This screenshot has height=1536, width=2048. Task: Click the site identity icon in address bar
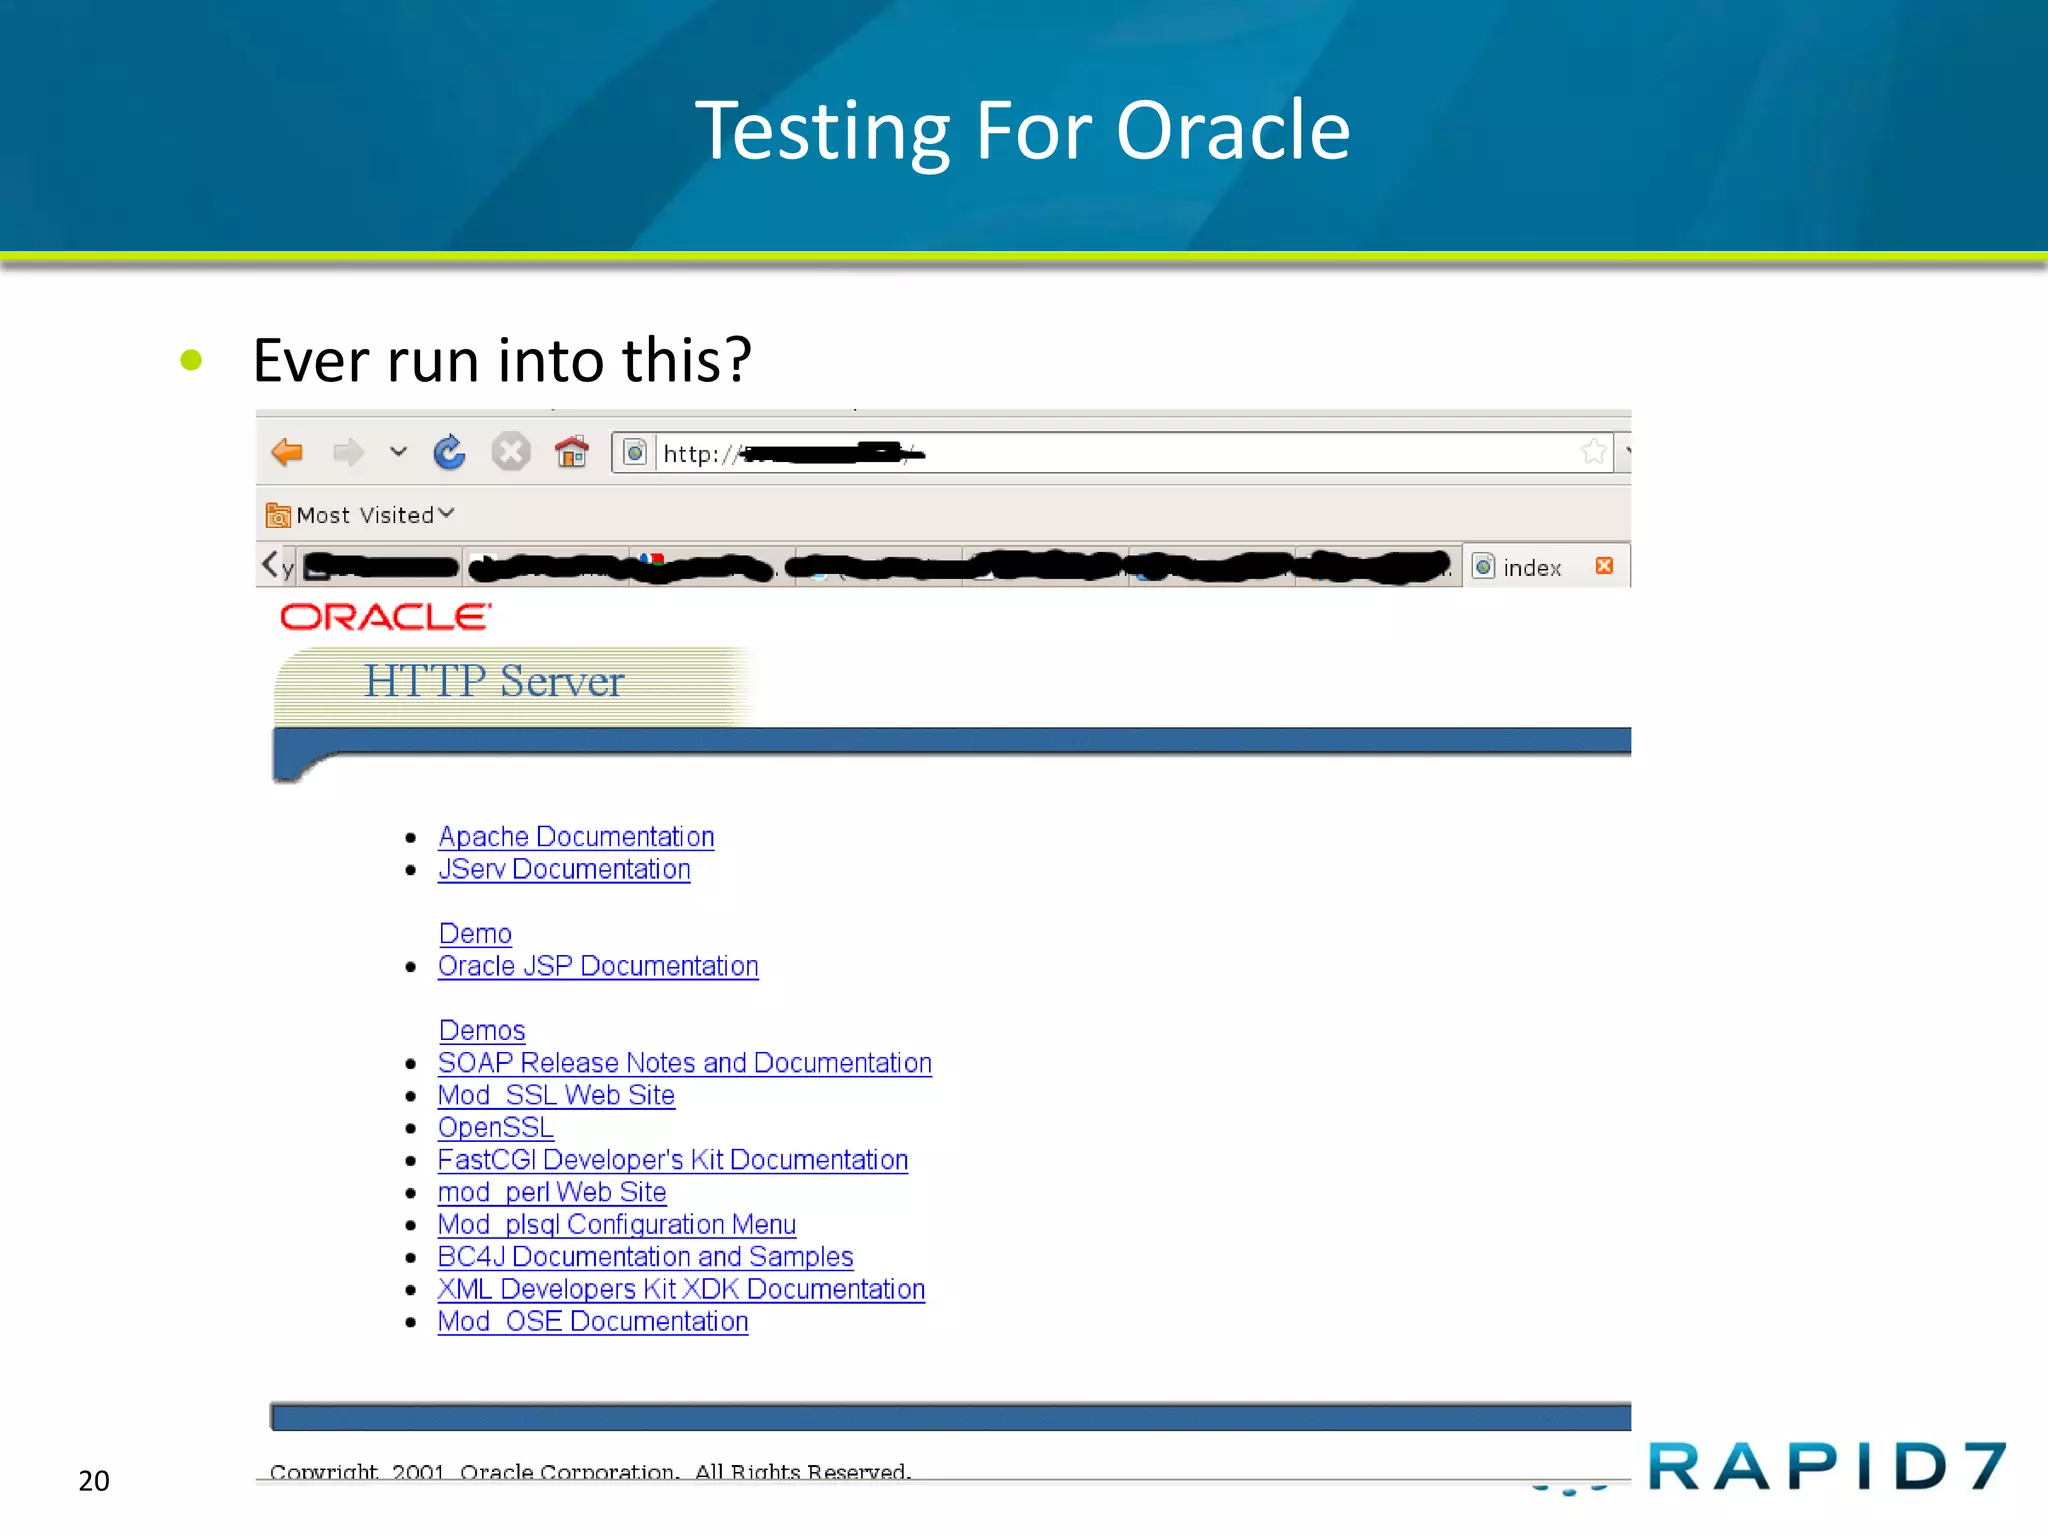(x=635, y=453)
